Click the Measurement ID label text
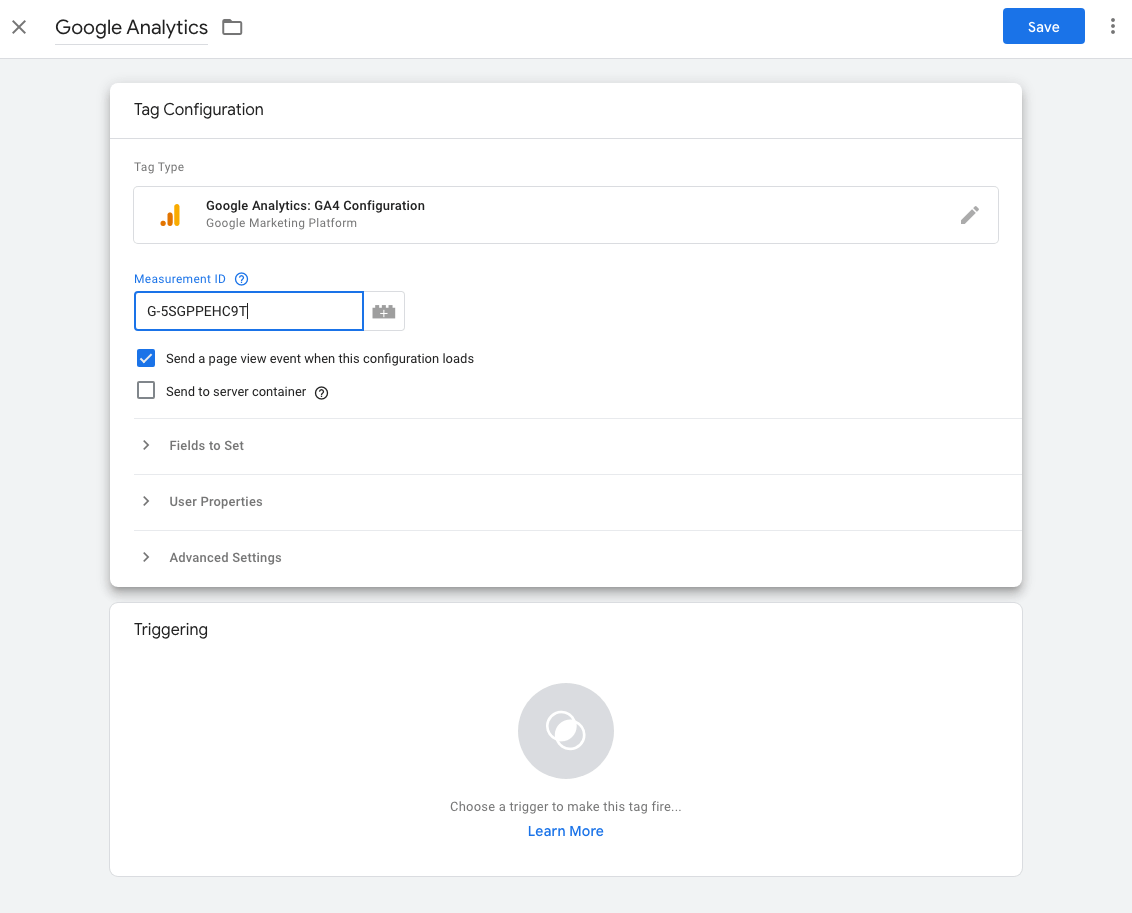Image resolution: width=1132 pixels, height=913 pixels. pyautogui.click(x=180, y=279)
